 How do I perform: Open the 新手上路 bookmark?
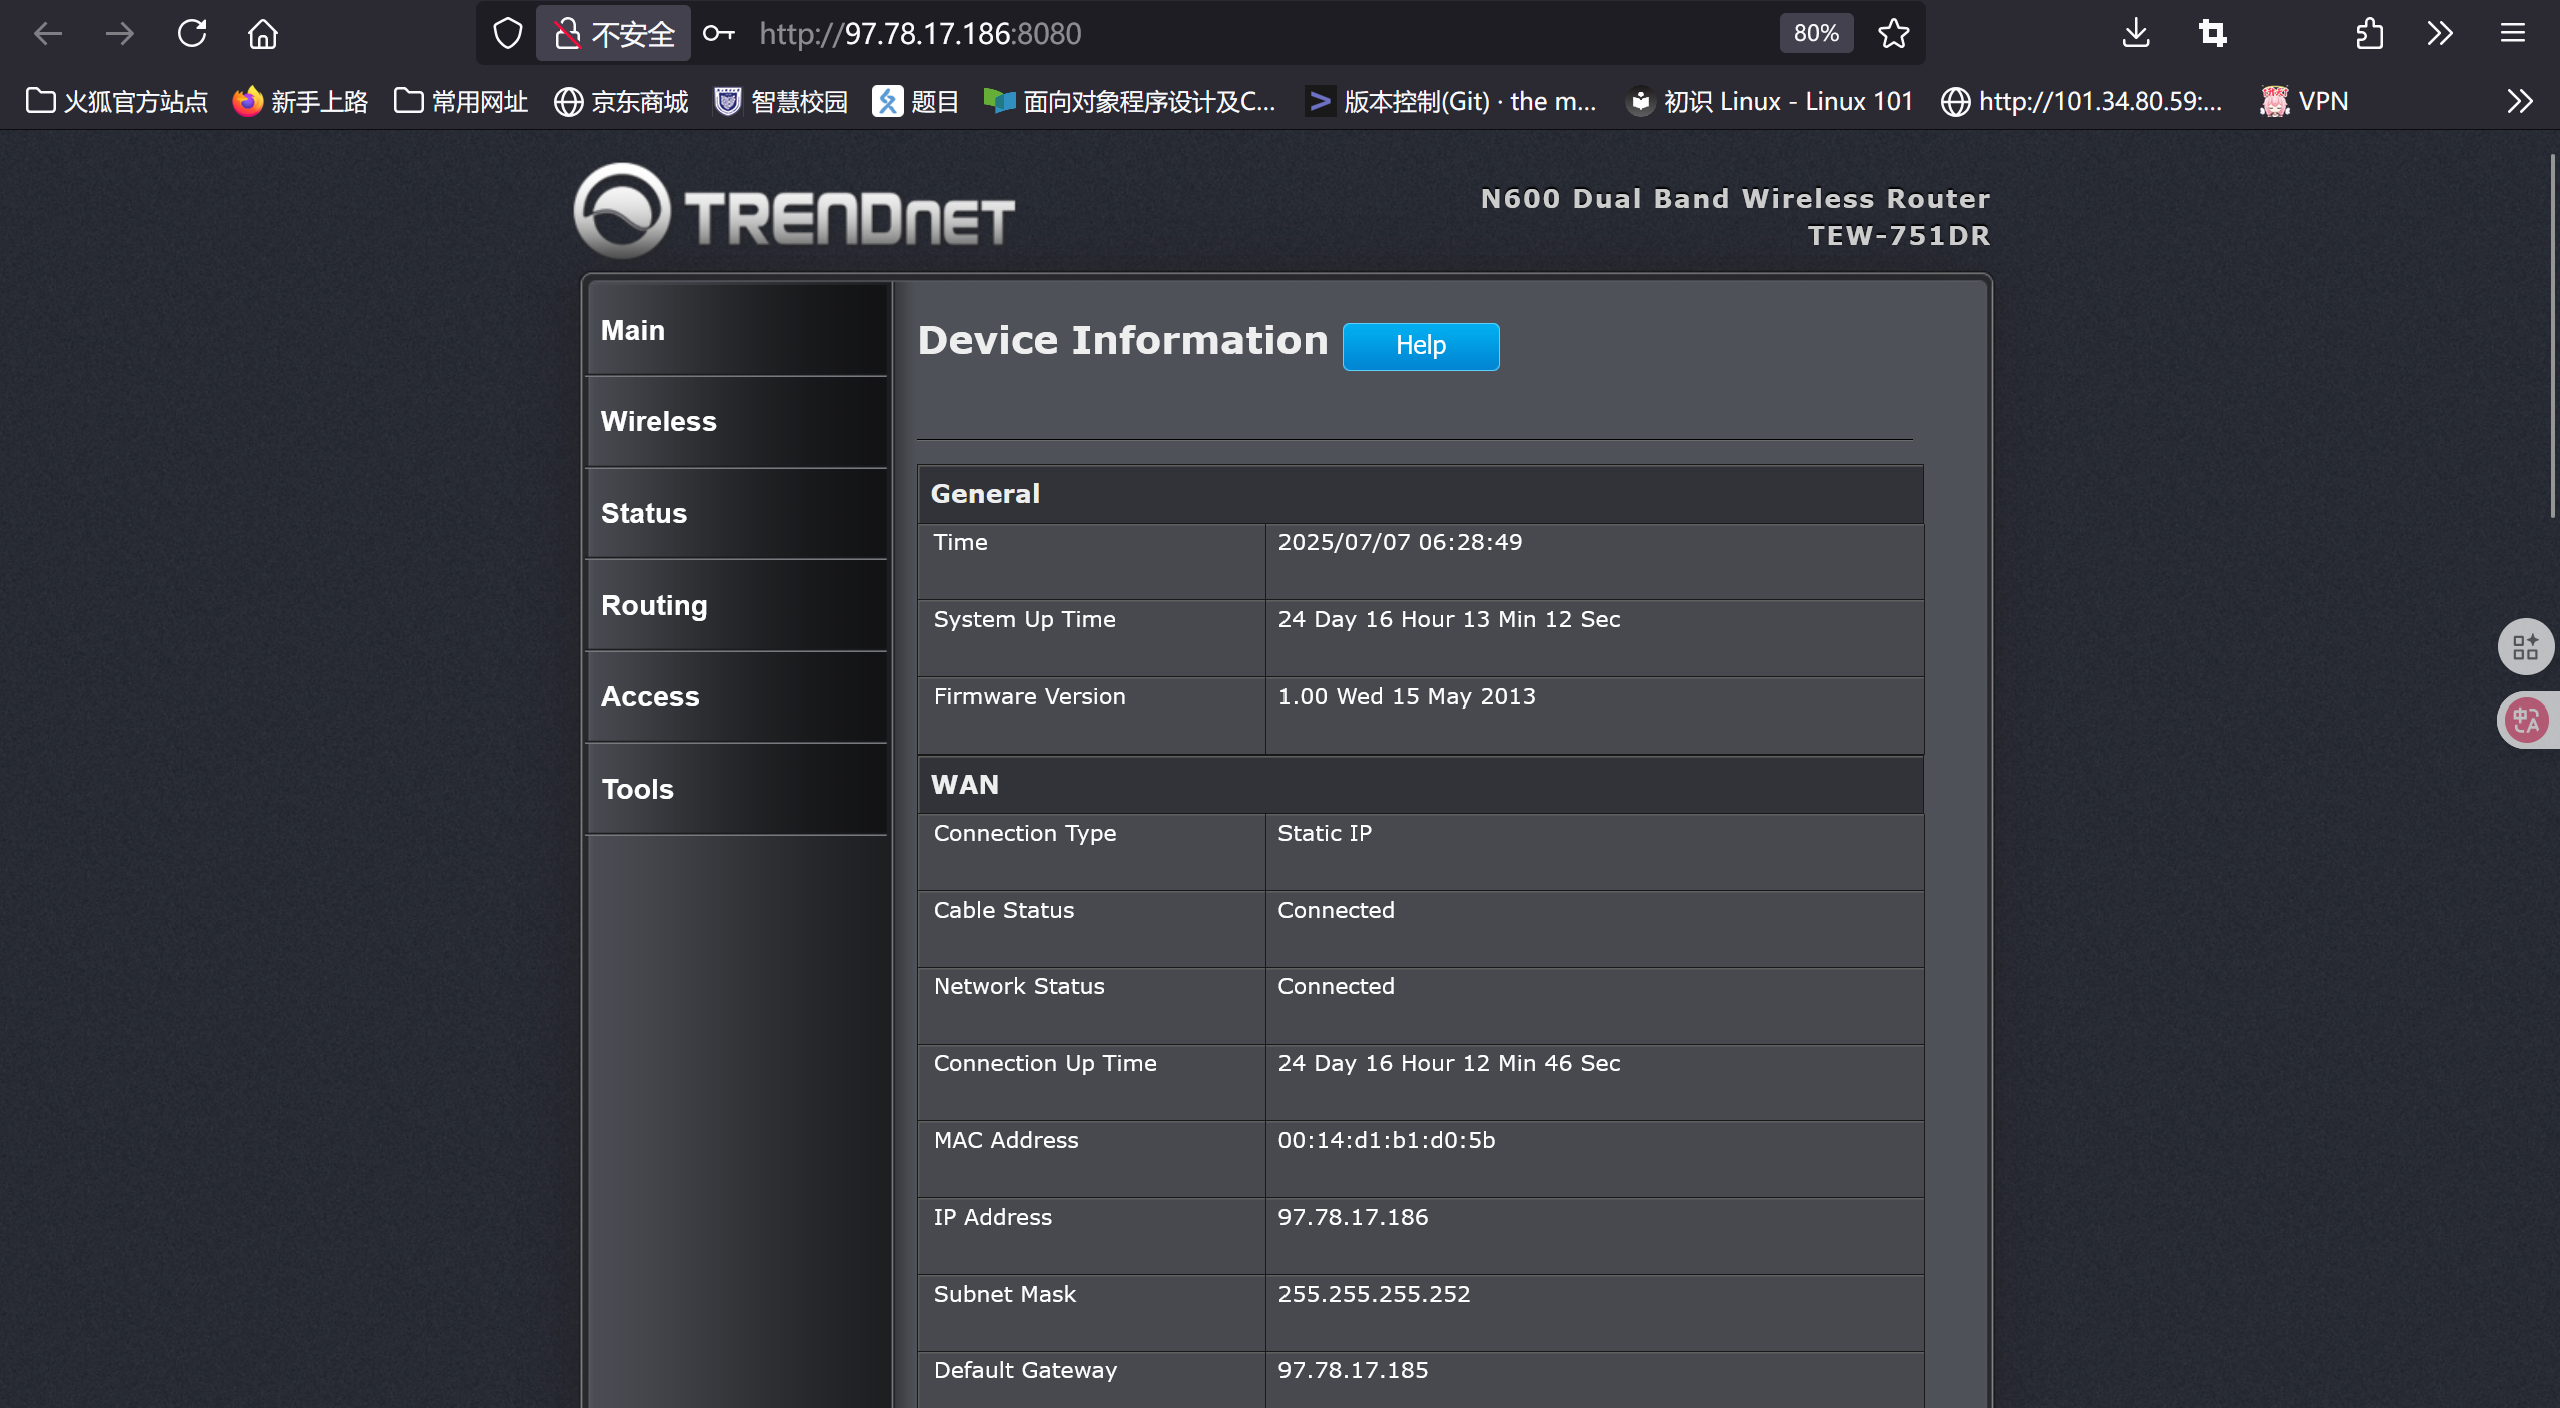[300, 101]
